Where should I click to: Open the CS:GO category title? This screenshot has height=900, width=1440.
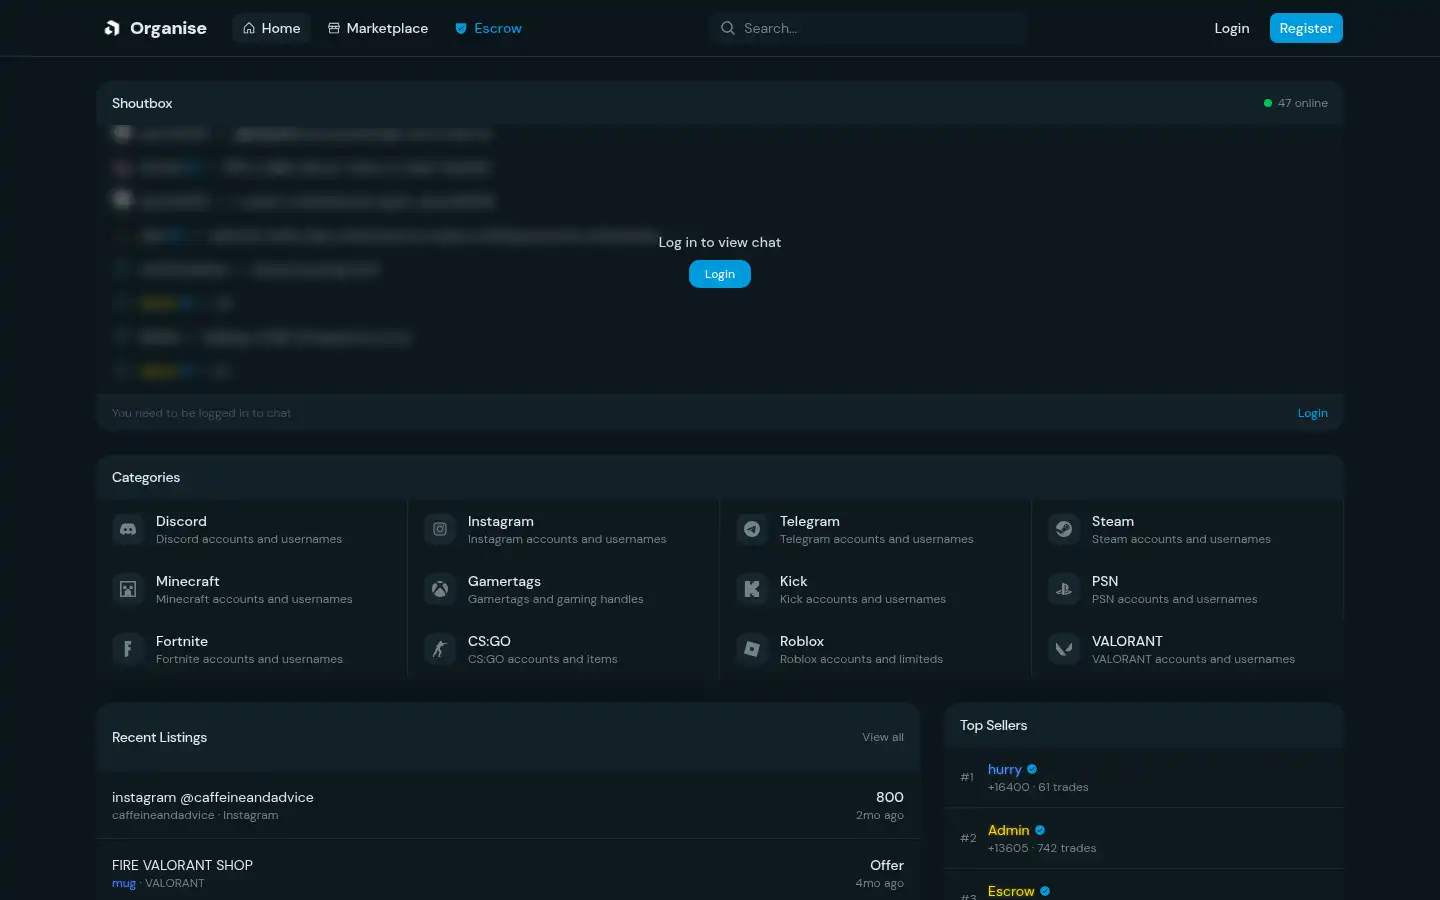click(x=489, y=641)
